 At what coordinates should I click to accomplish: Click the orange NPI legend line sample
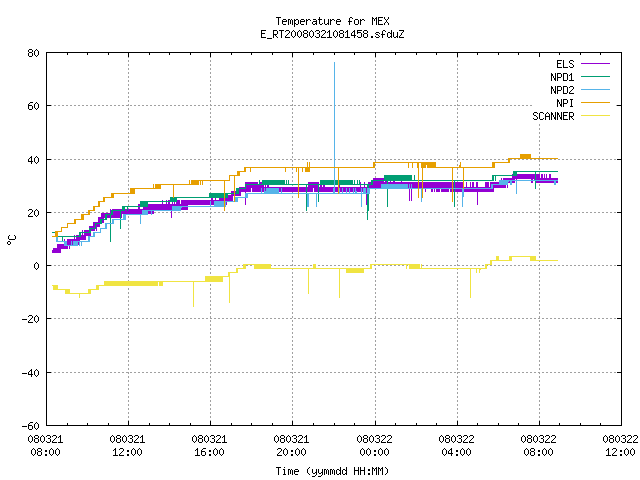(595, 102)
